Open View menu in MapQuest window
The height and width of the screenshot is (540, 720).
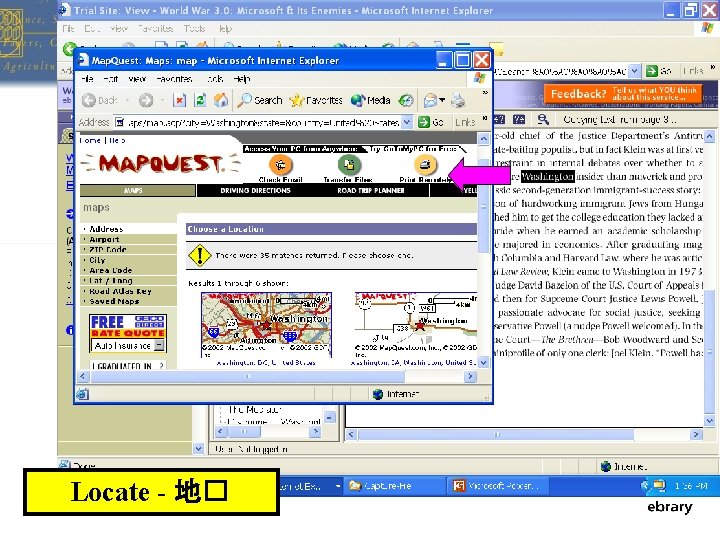click(137, 79)
